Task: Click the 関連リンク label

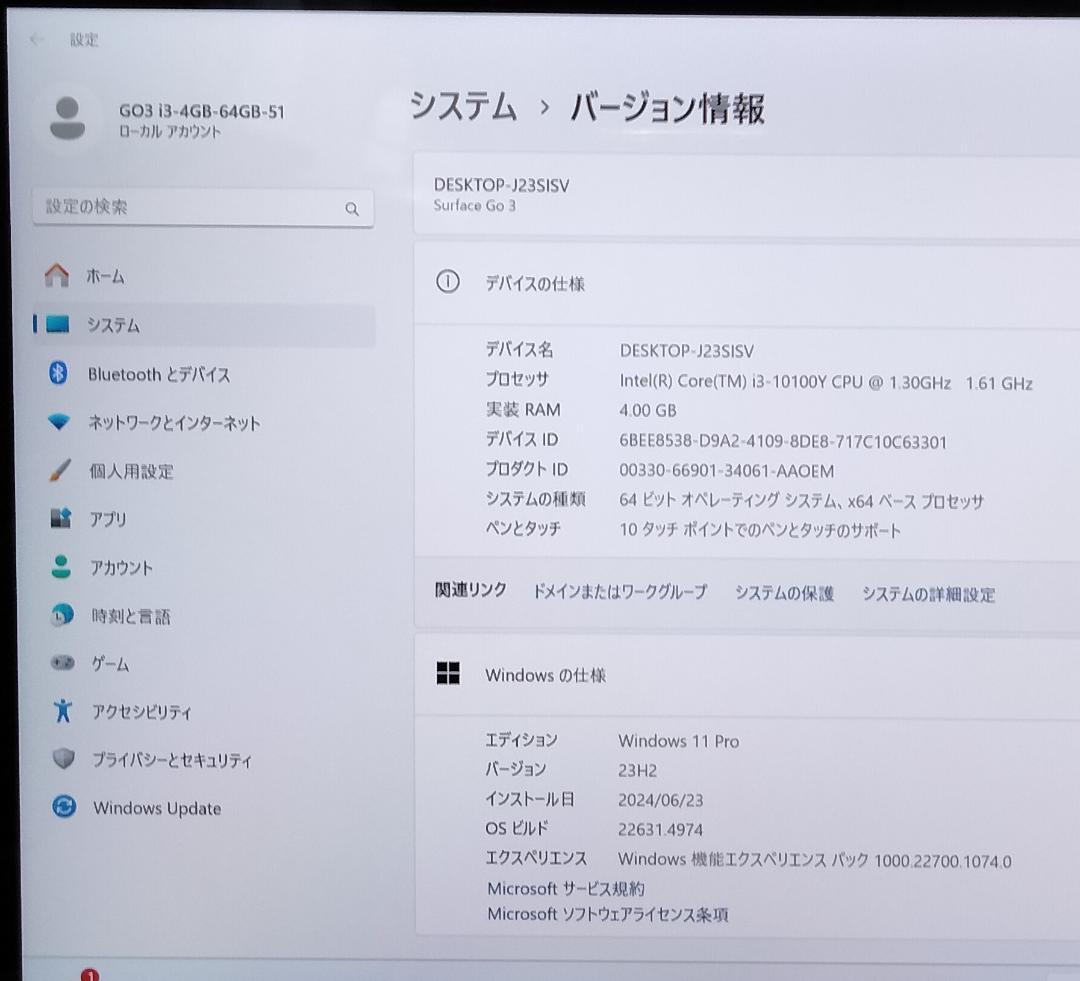Action: [x=470, y=590]
